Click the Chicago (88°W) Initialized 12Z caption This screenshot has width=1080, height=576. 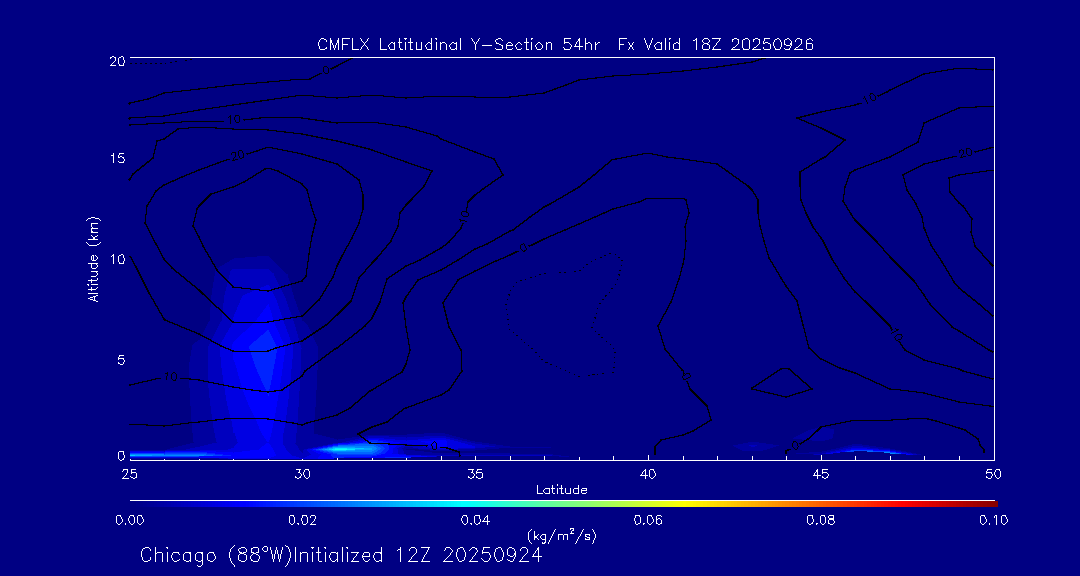[341, 555]
